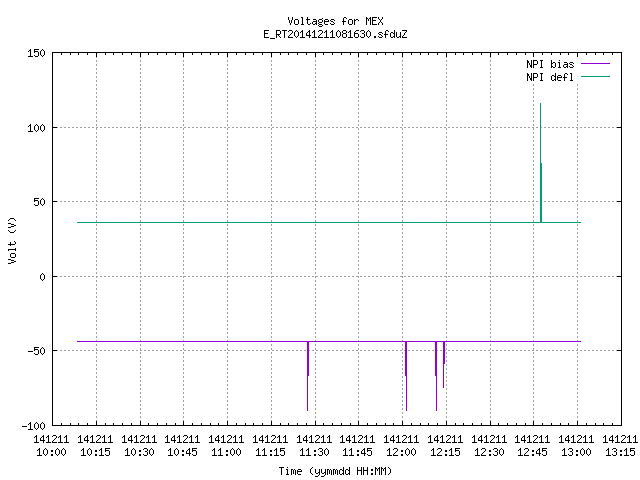Click the x-axis tick label 141211 11:30
Screen dimensions: 640x480
point(314,446)
